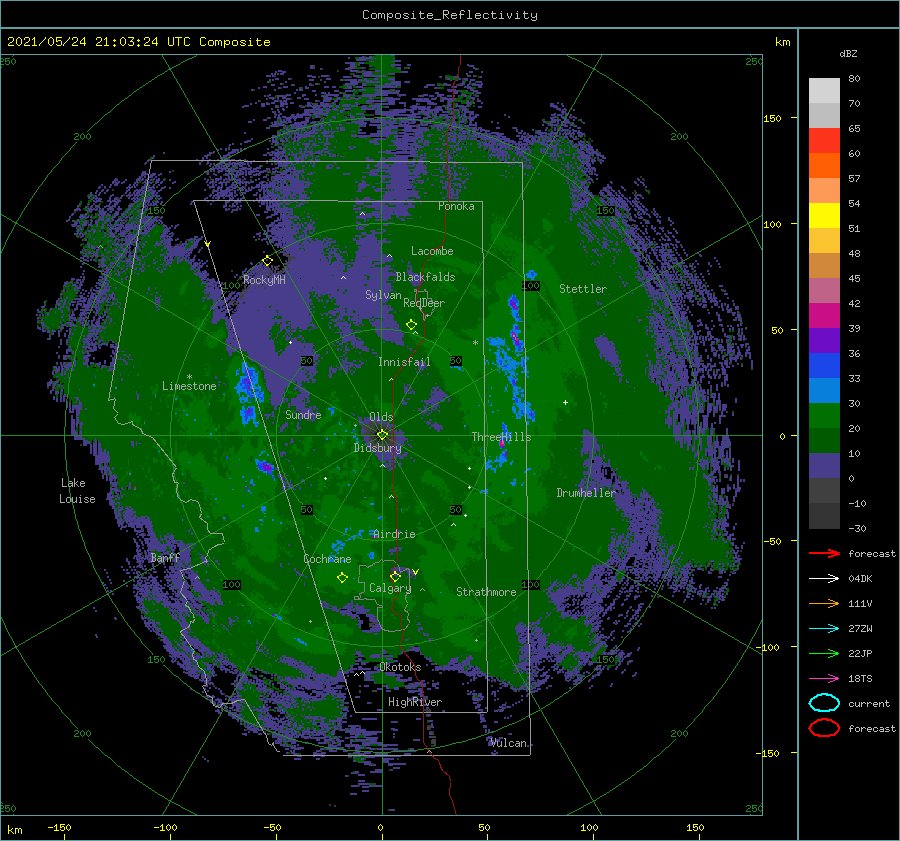The height and width of the screenshot is (841, 900).
Task: Click the Cochrane label
Action: pyautogui.click(x=327, y=559)
